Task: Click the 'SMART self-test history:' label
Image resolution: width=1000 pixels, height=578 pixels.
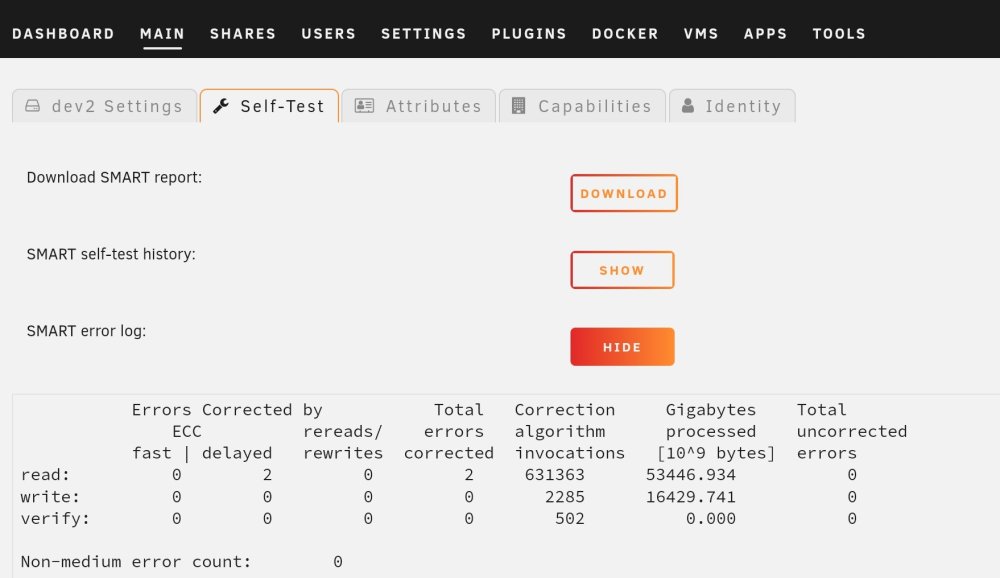Action: (x=111, y=254)
